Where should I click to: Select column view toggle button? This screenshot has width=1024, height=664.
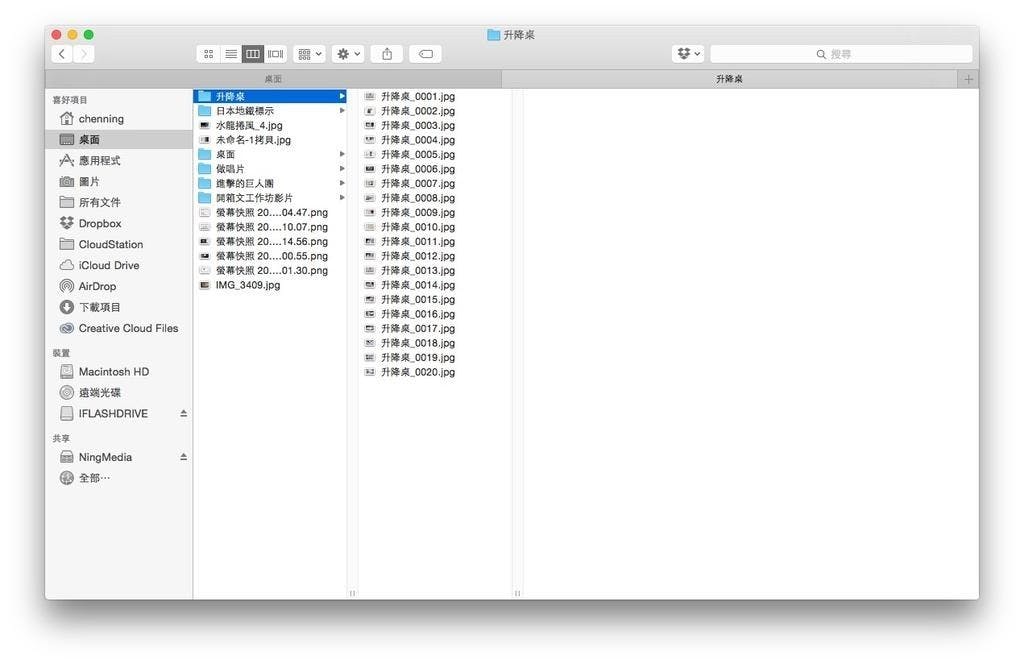tap(253, 54)
